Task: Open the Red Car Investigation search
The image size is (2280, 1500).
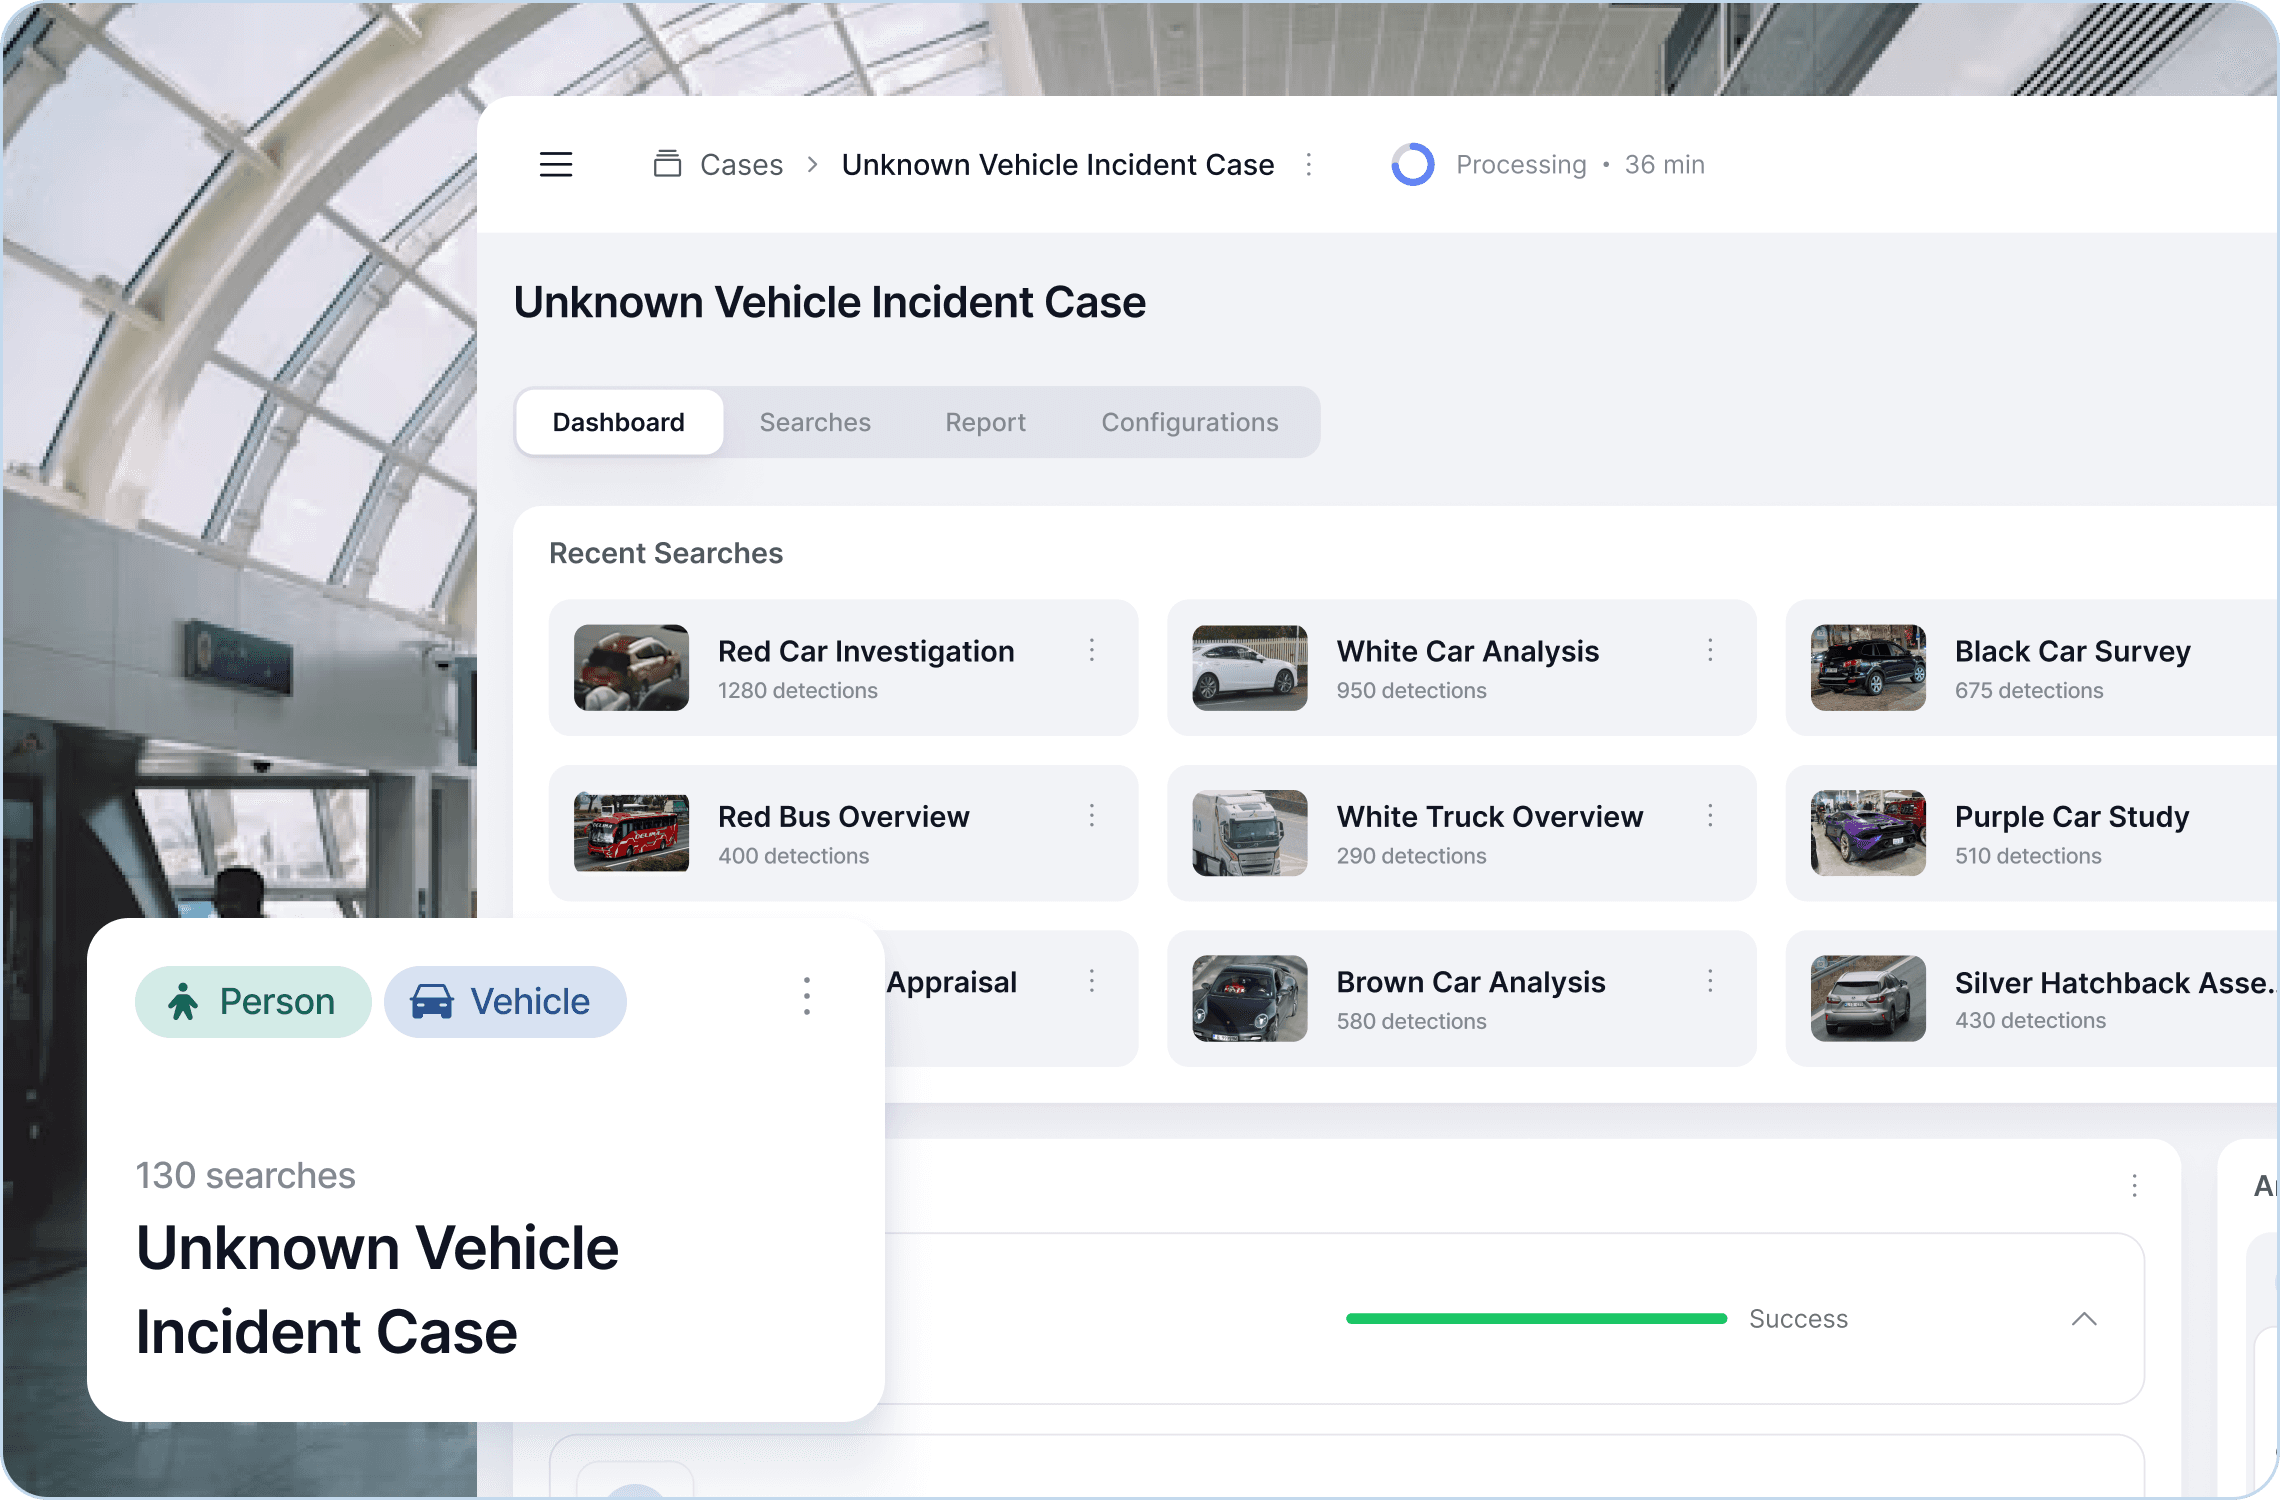Action: point(844,668)
